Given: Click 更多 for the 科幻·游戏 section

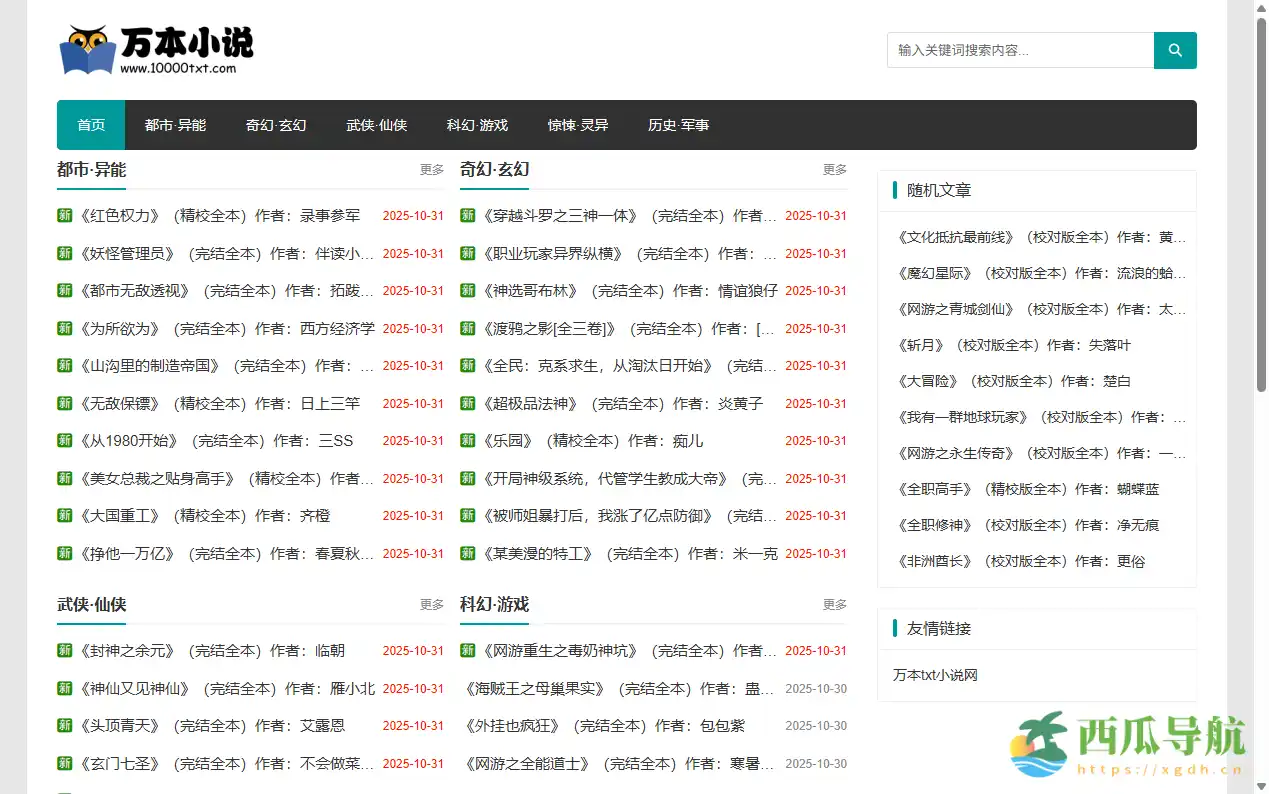Looking at the screenshot, I should 834,604.
